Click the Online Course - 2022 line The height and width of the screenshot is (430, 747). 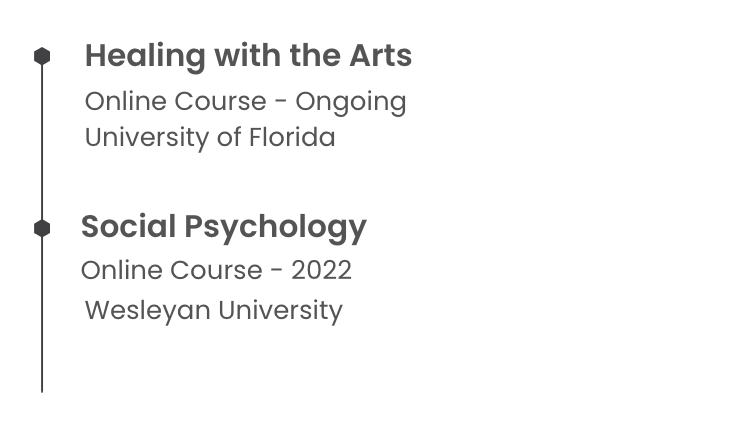[x=216, y=270]
